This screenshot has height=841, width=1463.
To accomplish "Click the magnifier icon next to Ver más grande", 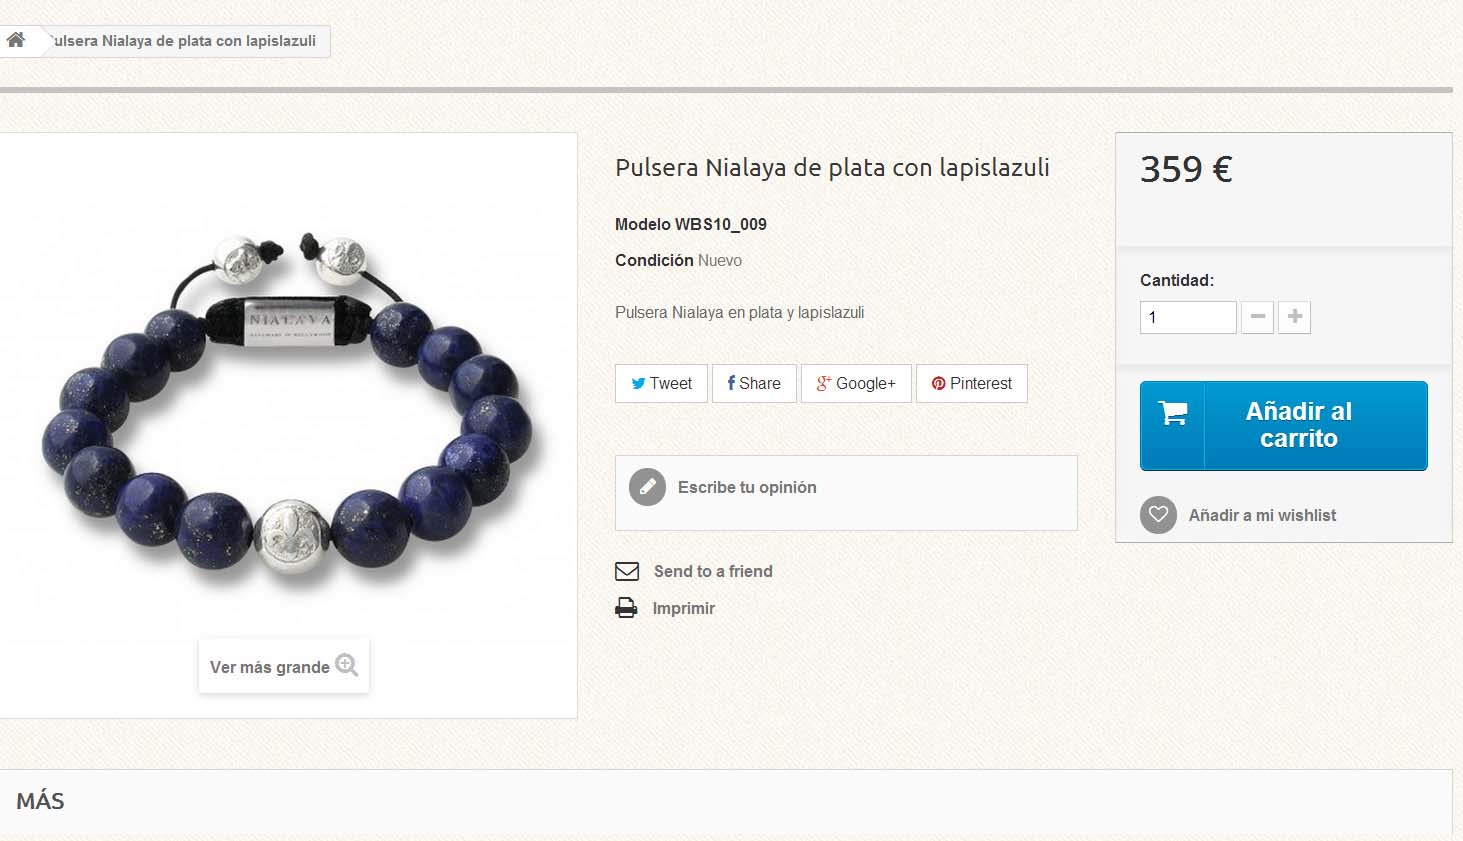I will pyautogui.click(x=347, y=665).
